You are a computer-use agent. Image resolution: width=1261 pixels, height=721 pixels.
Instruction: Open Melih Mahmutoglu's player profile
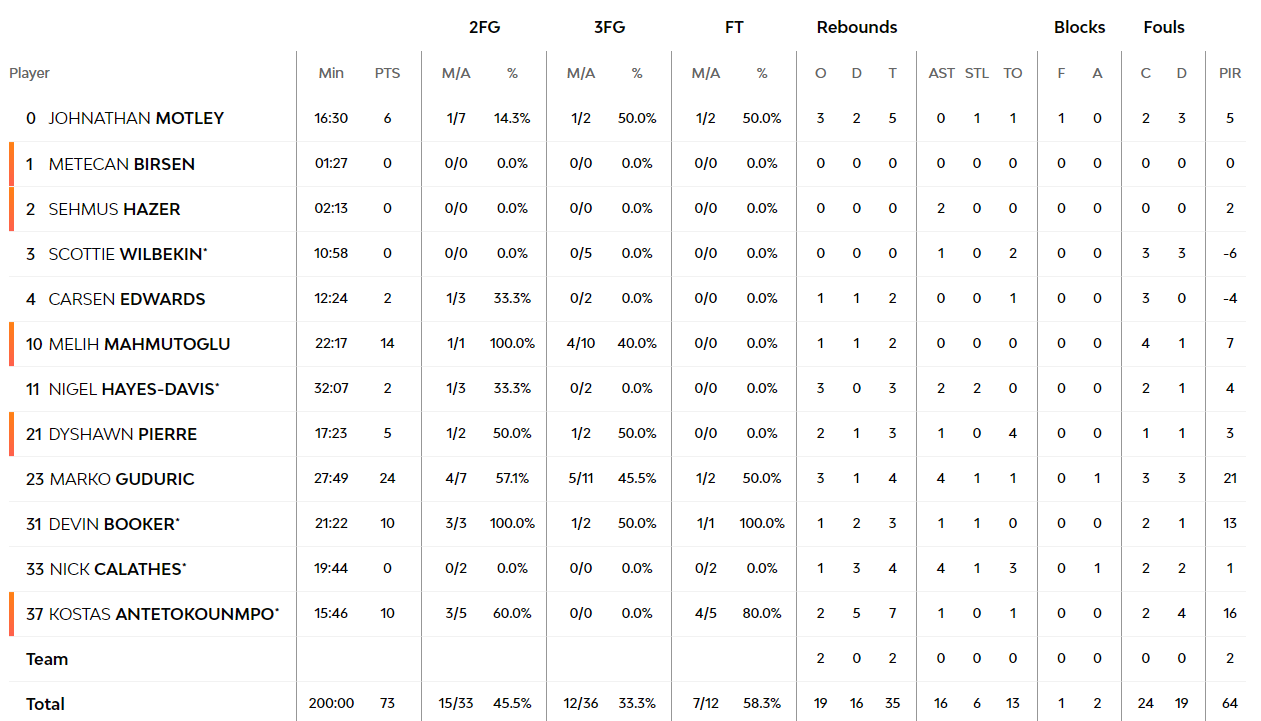tap(139, 344)
